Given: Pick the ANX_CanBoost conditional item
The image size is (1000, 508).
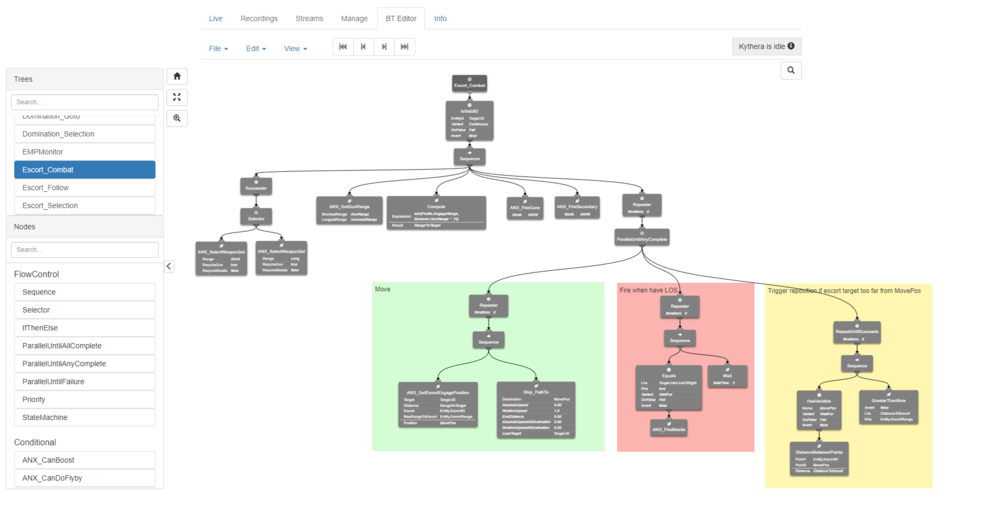Looking at the screenshot, I should point(85,460).
